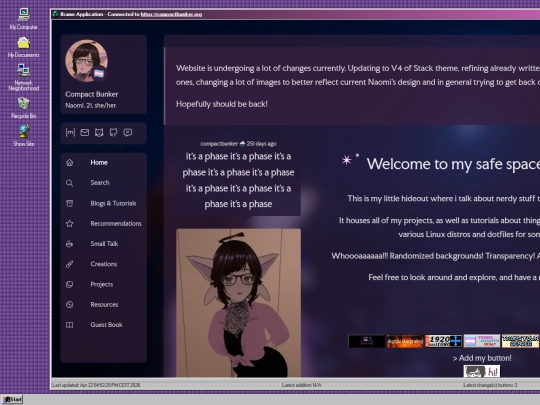Click "Latest addition: N/A" status bar entry

[x=302, y=385]
